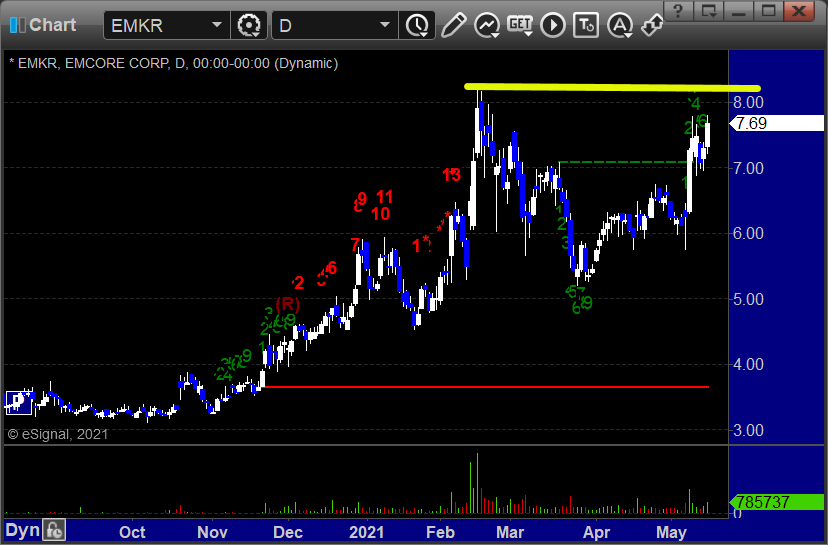
Task: Click the Nov label on time axis
Action: point(212,532)
